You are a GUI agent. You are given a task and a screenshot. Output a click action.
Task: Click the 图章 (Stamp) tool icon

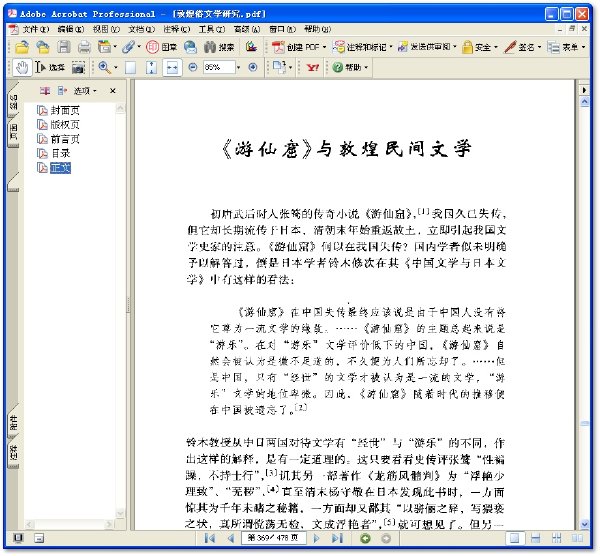point(152,47)
